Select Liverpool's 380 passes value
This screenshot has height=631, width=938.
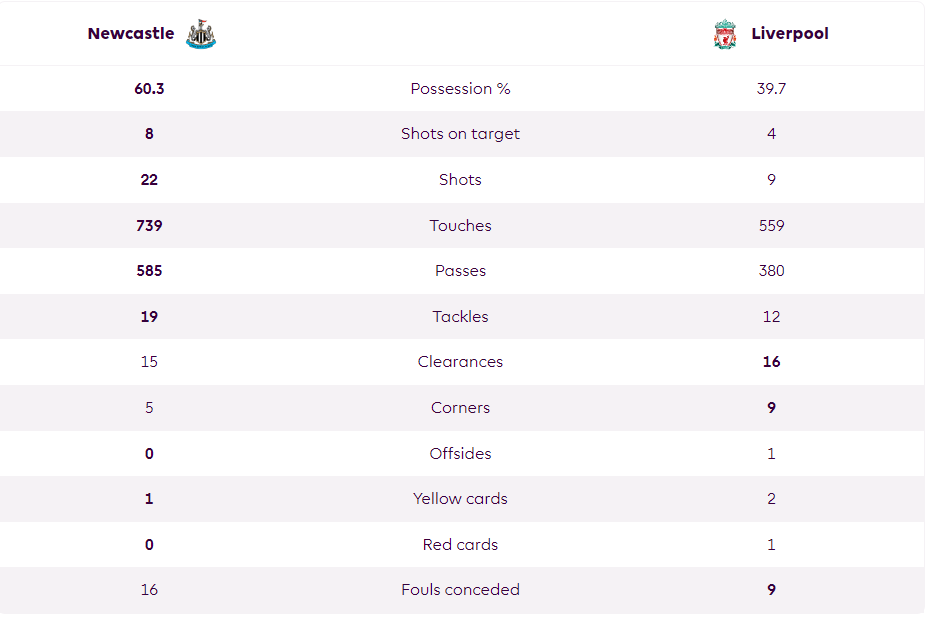(771, 271)
